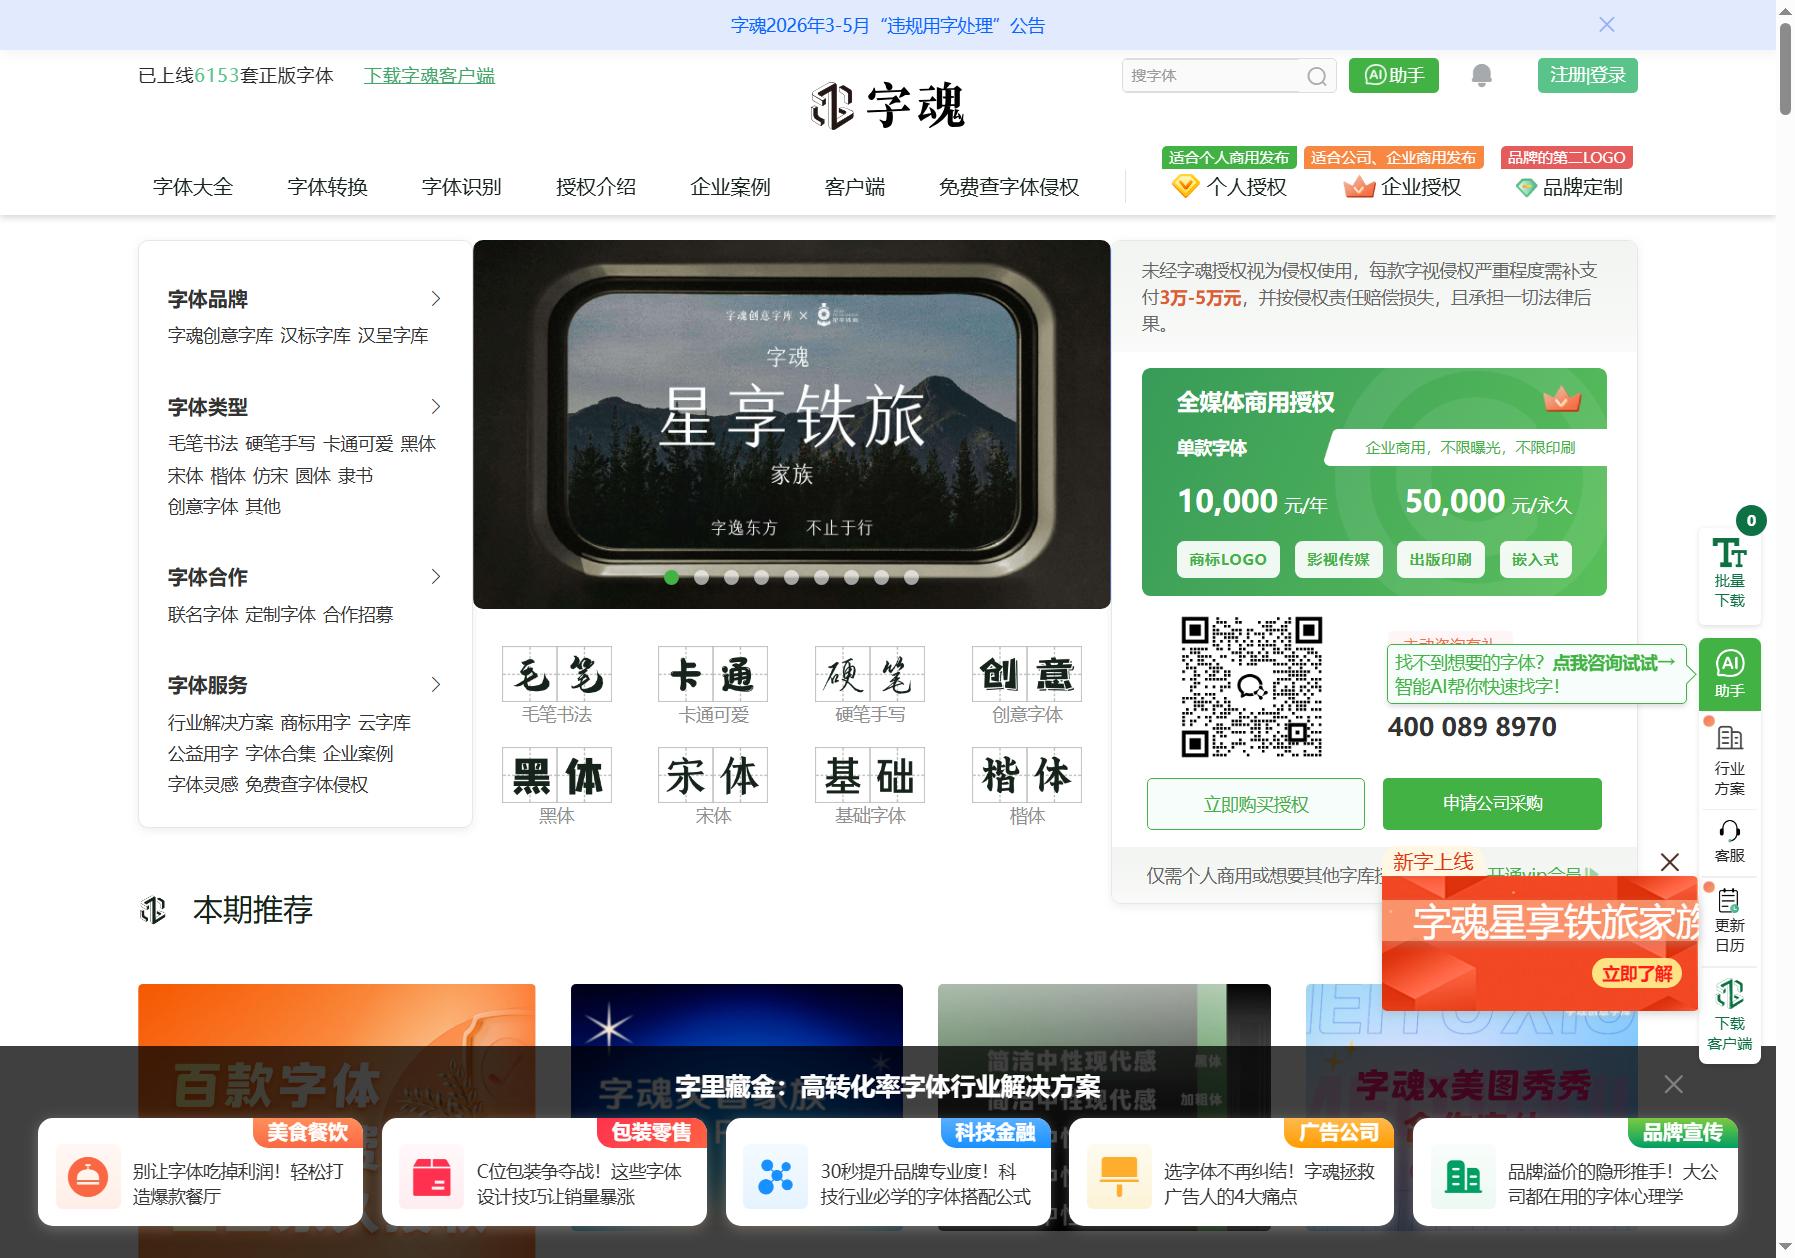The width and height of the screenshot is (1795, 1258).
Task: Click the 广告公司 billboard icon
Action: point(1119,1177)
